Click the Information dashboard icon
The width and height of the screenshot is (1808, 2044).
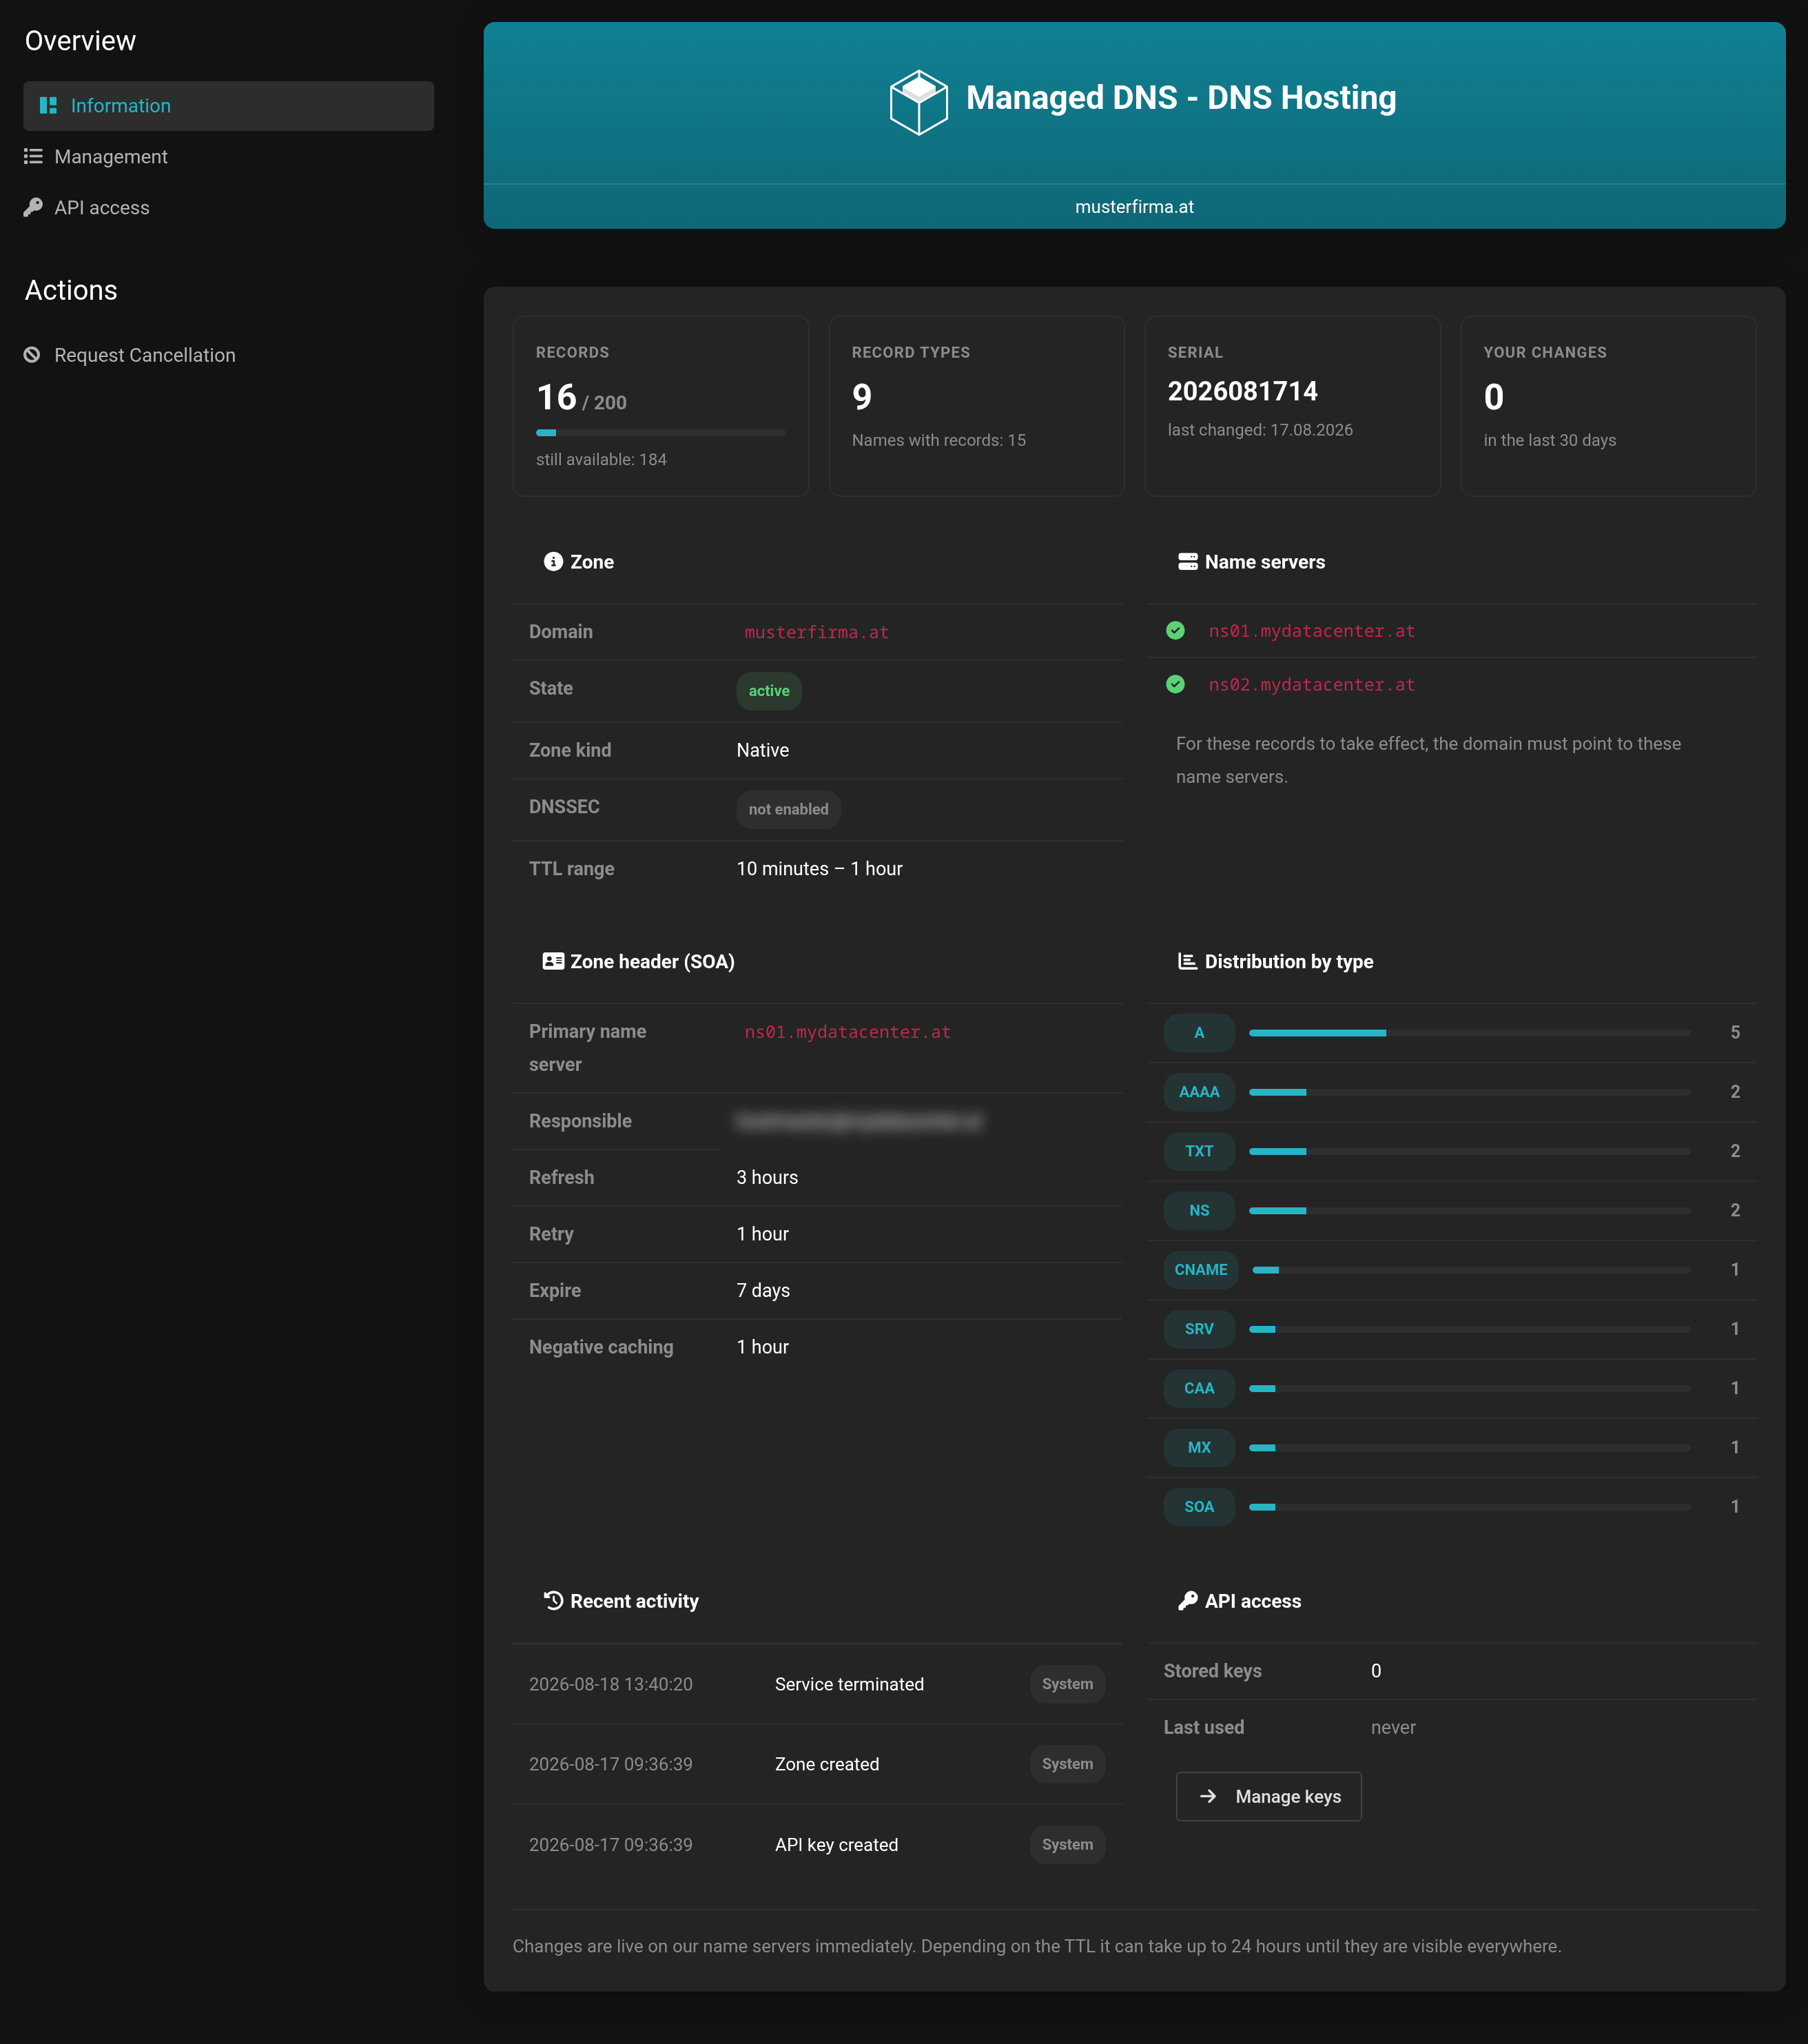(48, 106)
